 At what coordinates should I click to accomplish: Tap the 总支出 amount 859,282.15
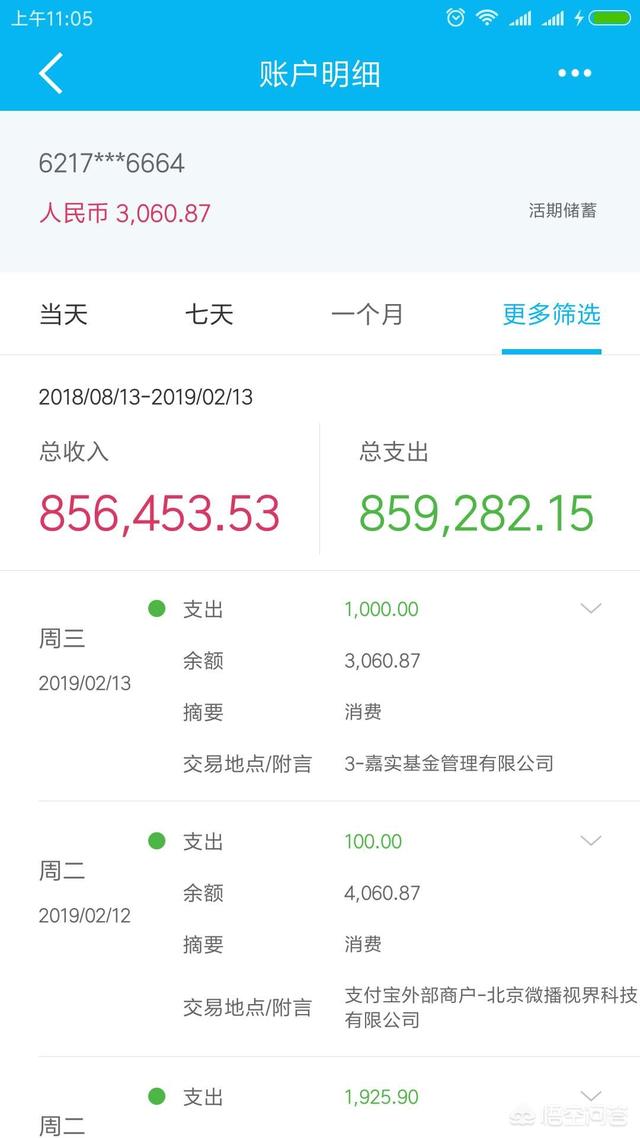(x=477, y=513)
